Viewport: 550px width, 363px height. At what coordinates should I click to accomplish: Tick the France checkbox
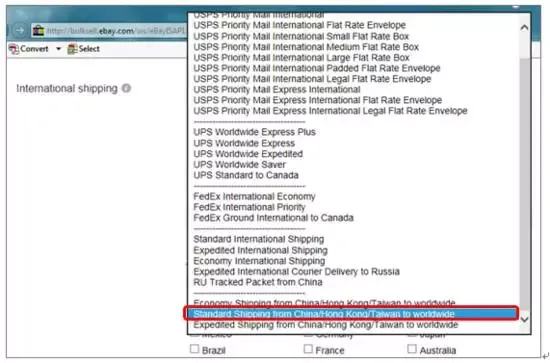click(308, 349)
